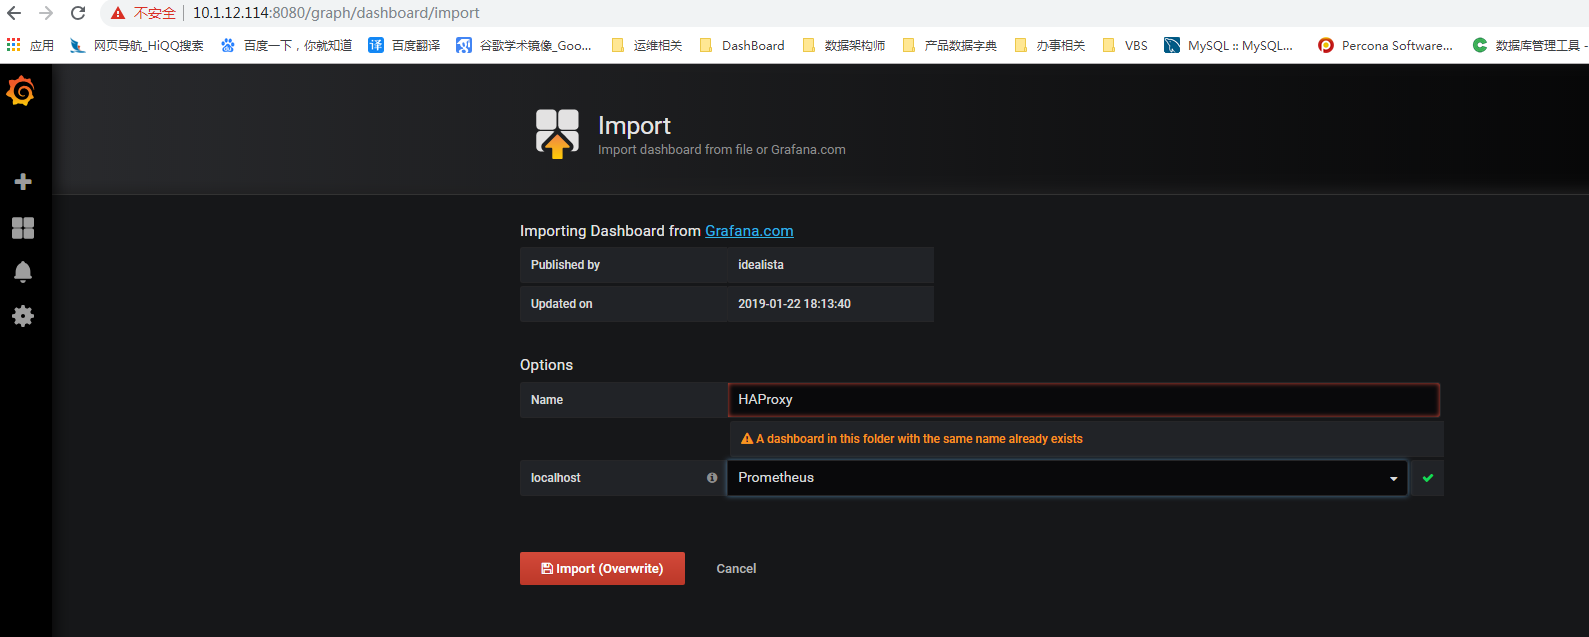Open the 产品数据字典 bookmark folder

[950, 45]
